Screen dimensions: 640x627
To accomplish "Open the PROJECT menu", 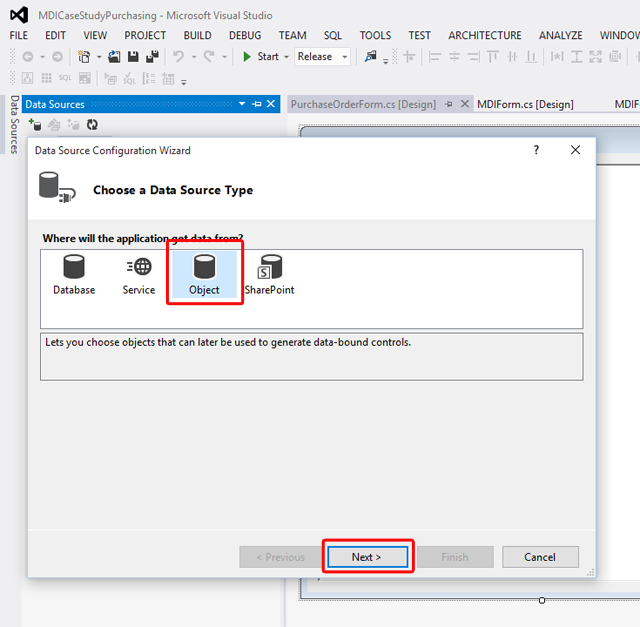I will point(145,36).
